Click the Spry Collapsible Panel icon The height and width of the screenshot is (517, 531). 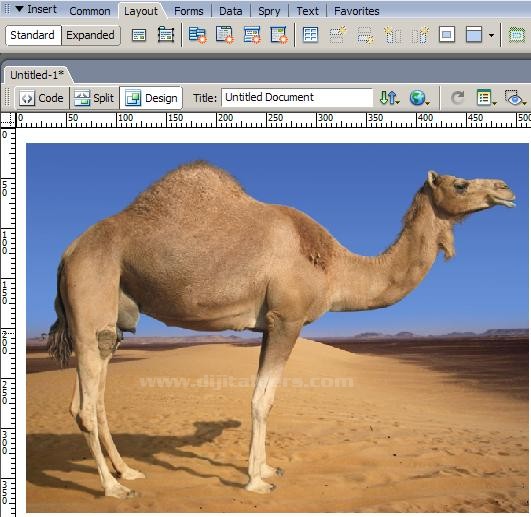[279, 35]
